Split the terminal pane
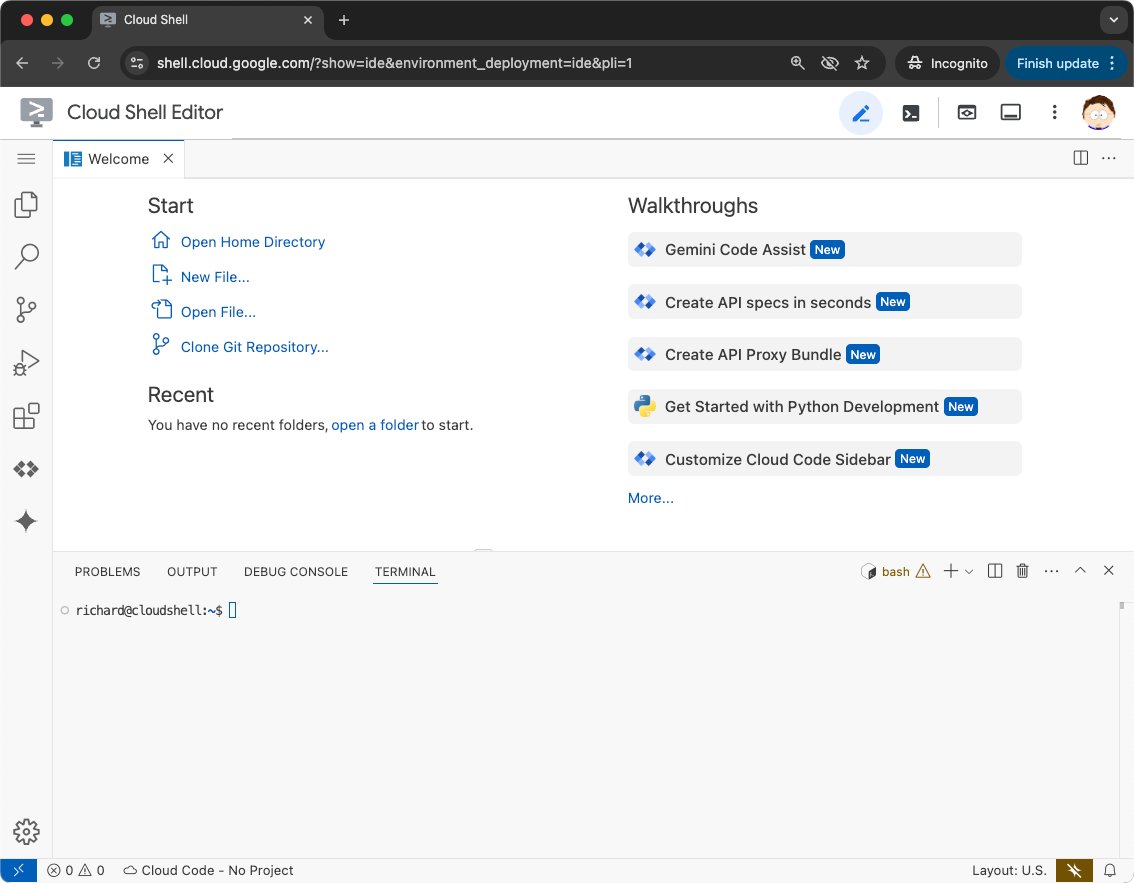 pyautogui.click(x=994, y=571)
